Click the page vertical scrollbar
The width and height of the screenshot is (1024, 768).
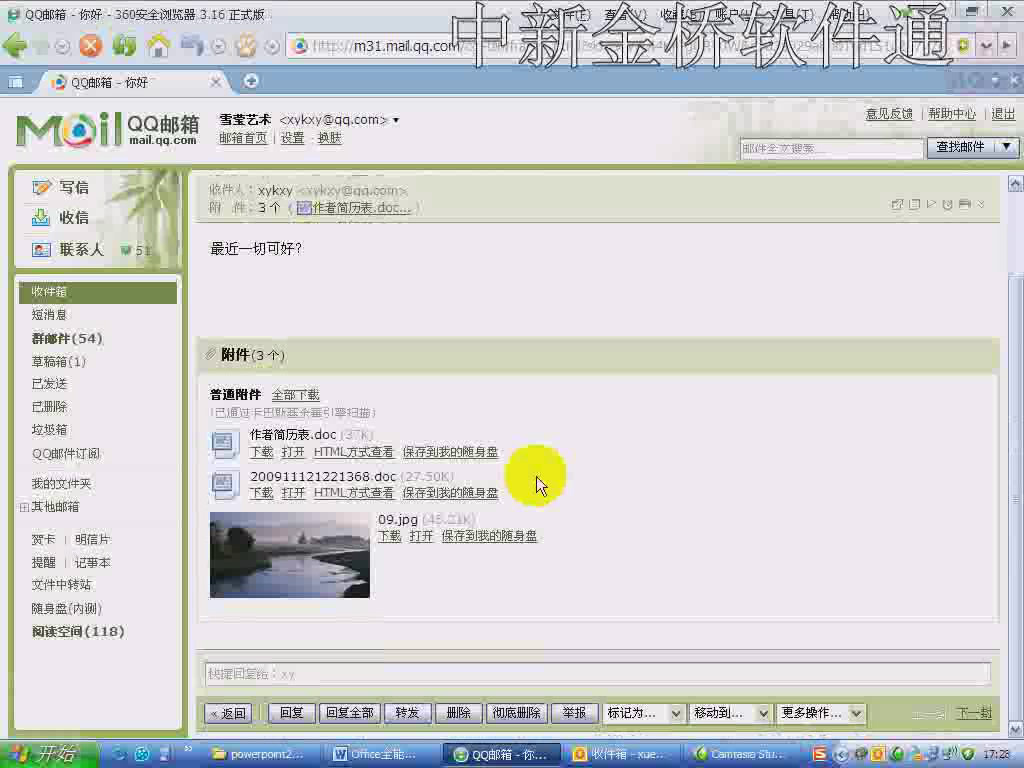point(1016,457)
